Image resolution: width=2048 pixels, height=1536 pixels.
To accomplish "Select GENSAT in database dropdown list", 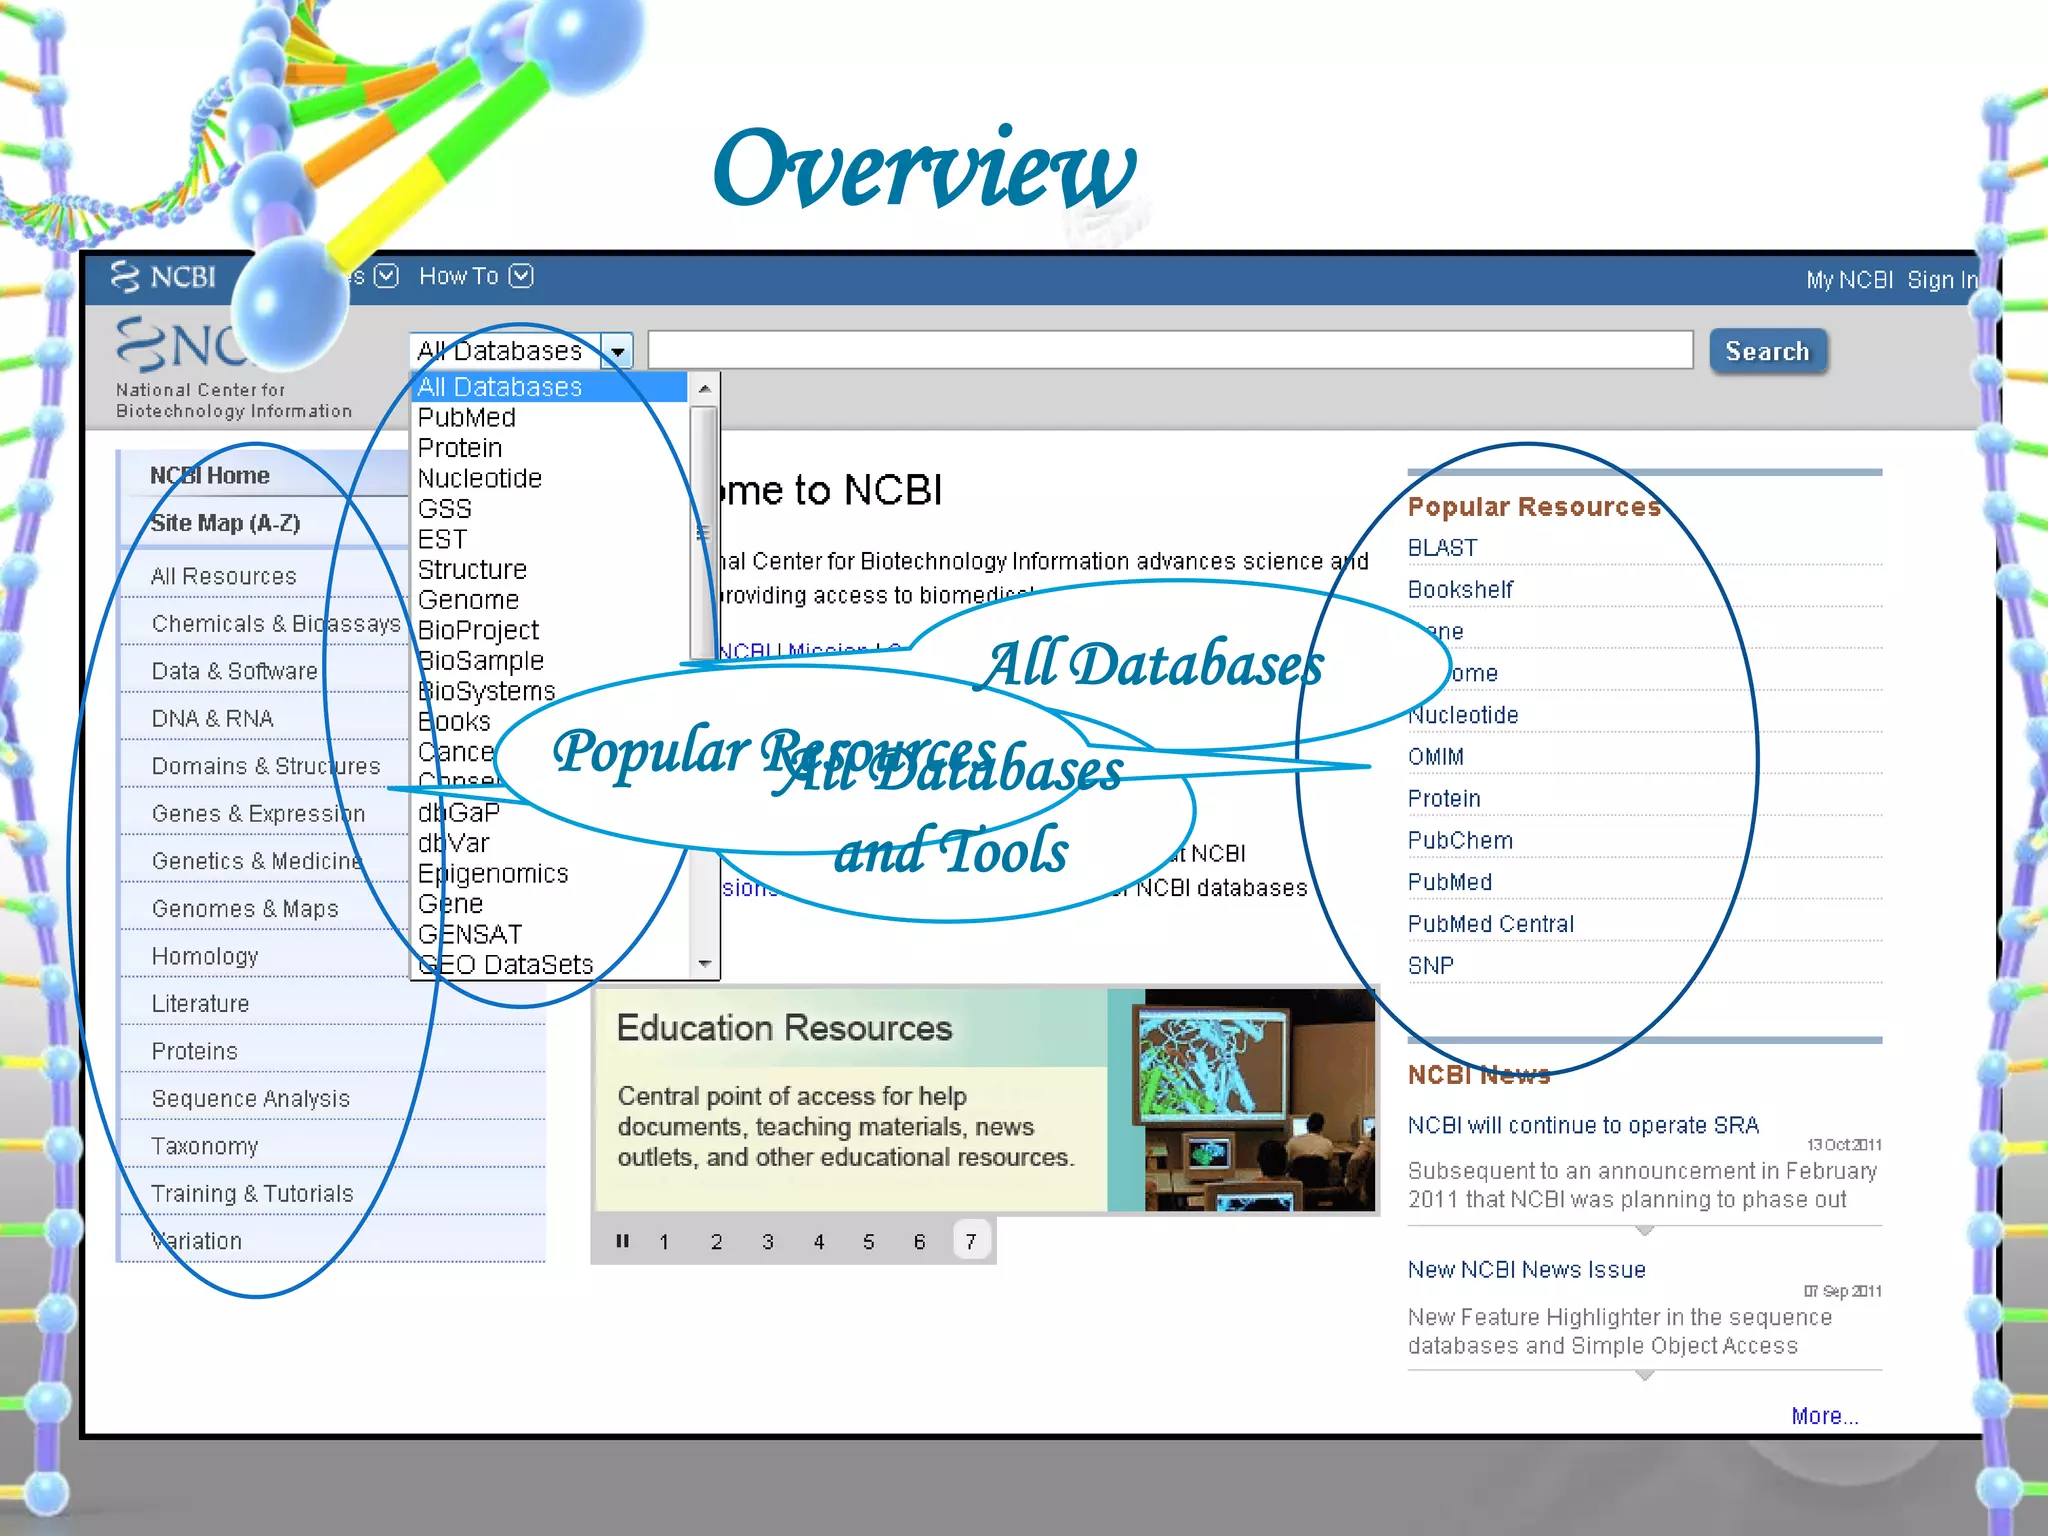I will (470, 934).
